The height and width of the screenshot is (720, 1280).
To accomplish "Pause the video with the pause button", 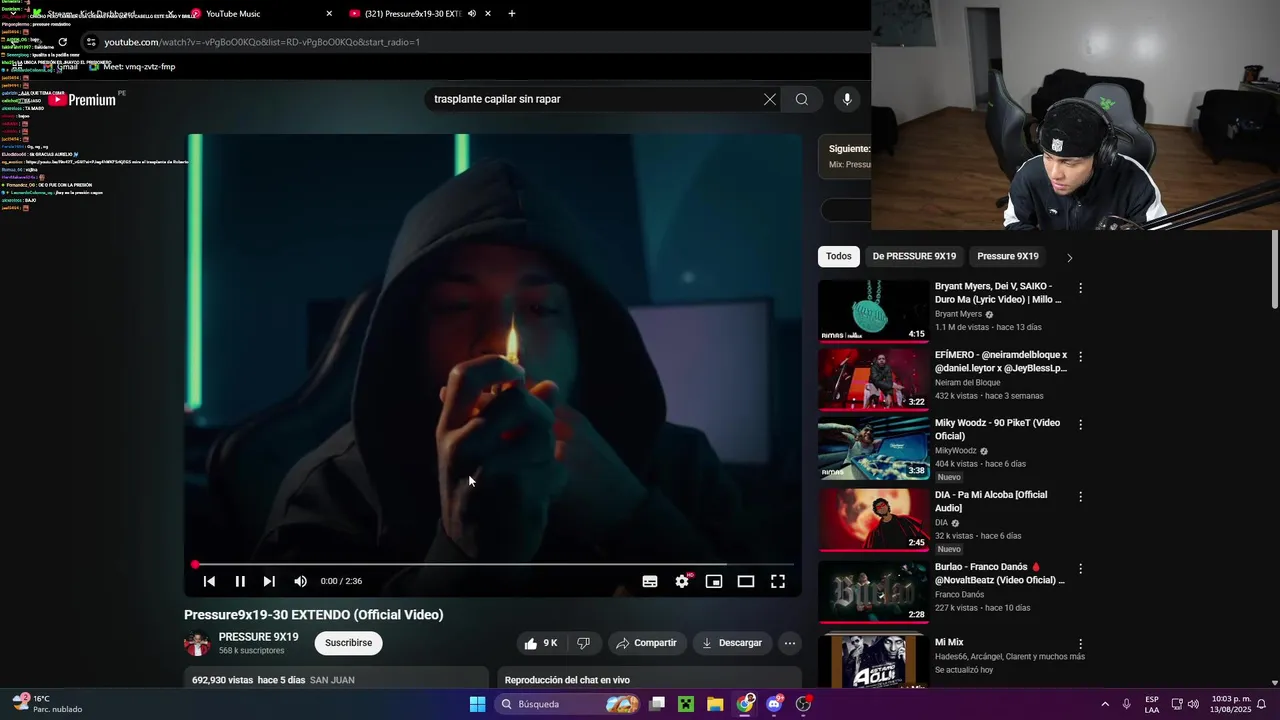I will tap(240, 581).
